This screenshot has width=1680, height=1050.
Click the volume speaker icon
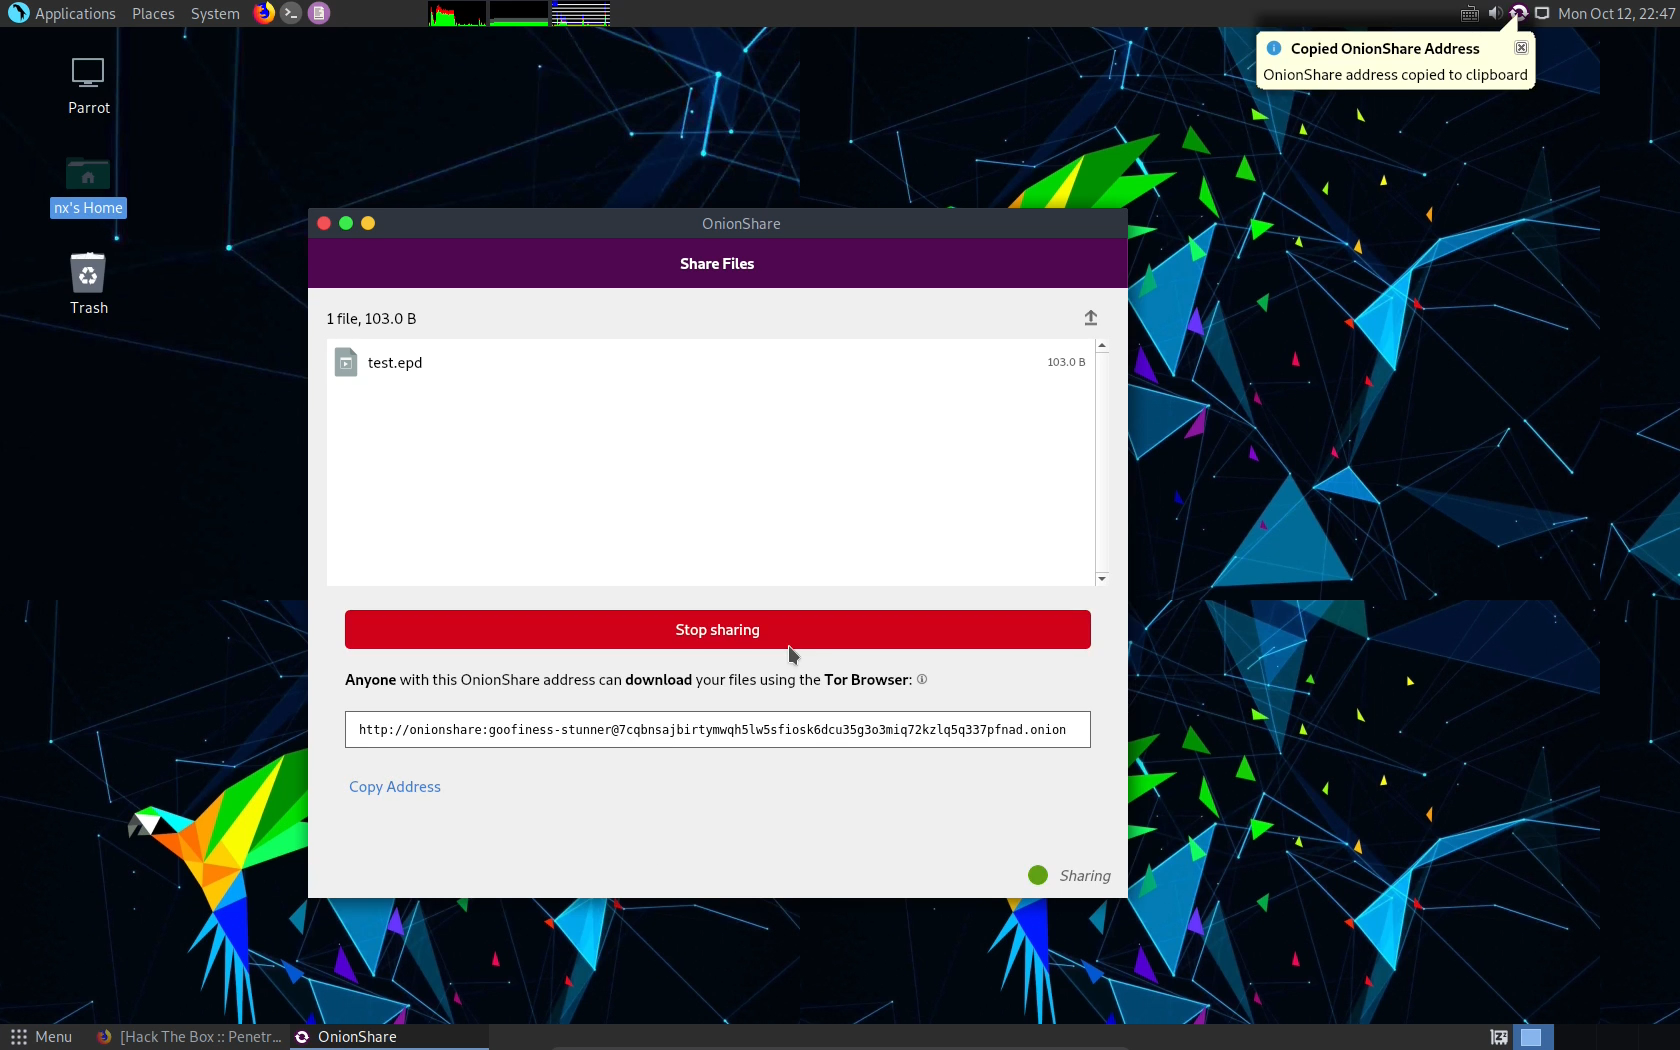pyautogui.click(x=1495, y=13)
